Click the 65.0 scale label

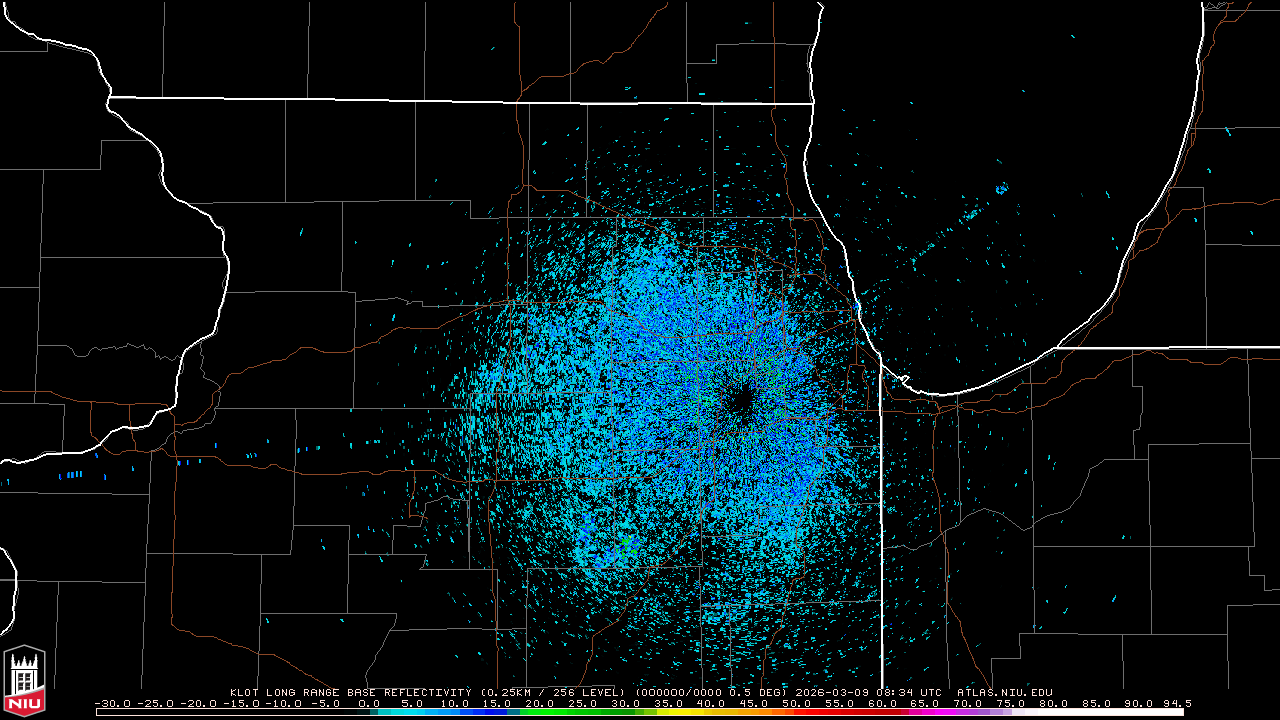click(x=925, y=704)
